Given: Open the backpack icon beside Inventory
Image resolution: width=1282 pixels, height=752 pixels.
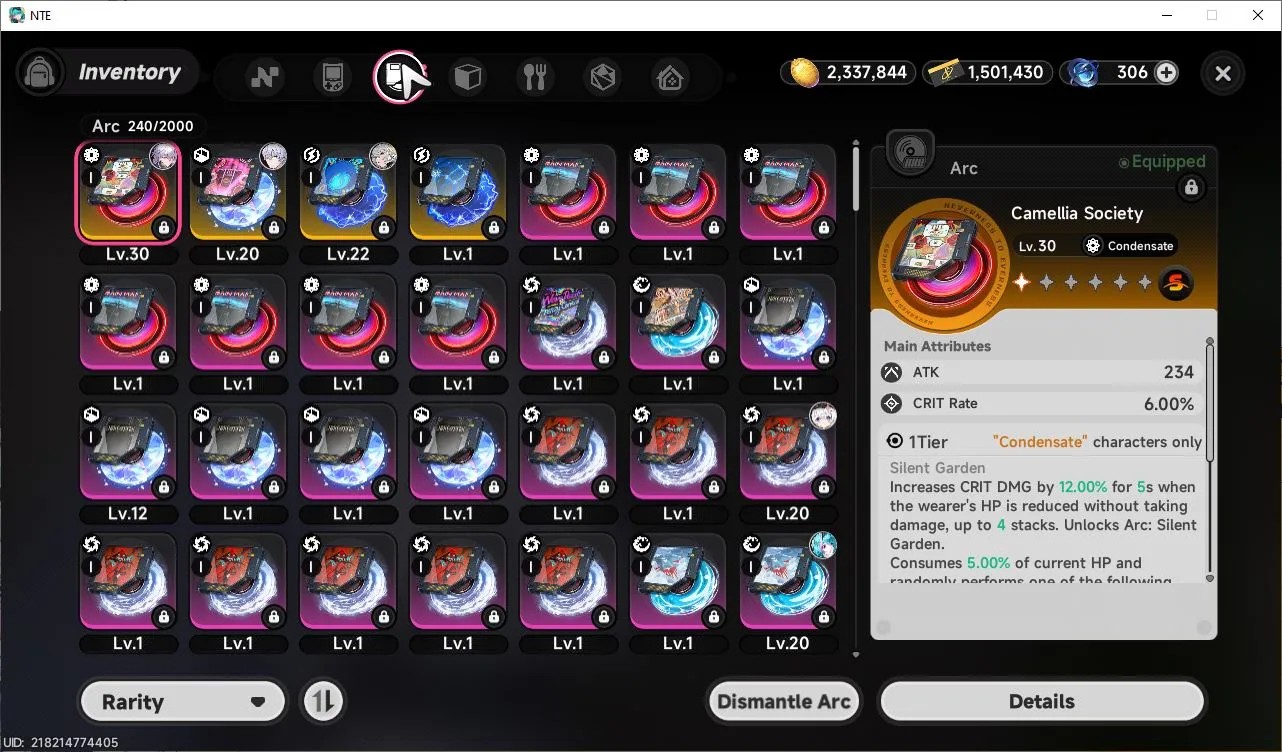Looking at the screenshot, I should coord(40,73).
